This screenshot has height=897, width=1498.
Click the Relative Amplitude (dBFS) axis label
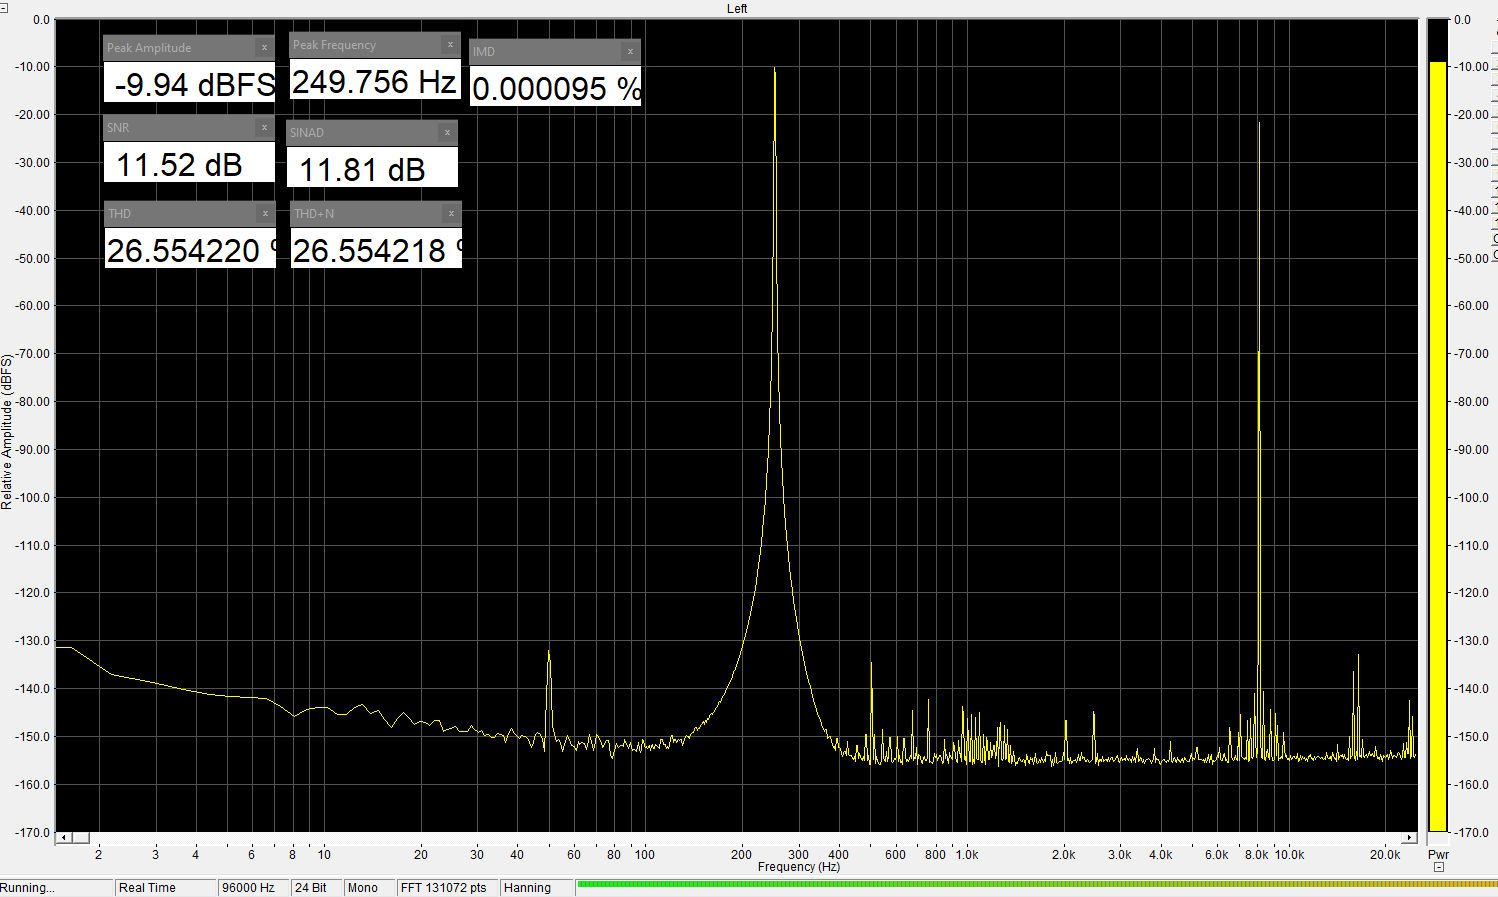click(7, 432)
